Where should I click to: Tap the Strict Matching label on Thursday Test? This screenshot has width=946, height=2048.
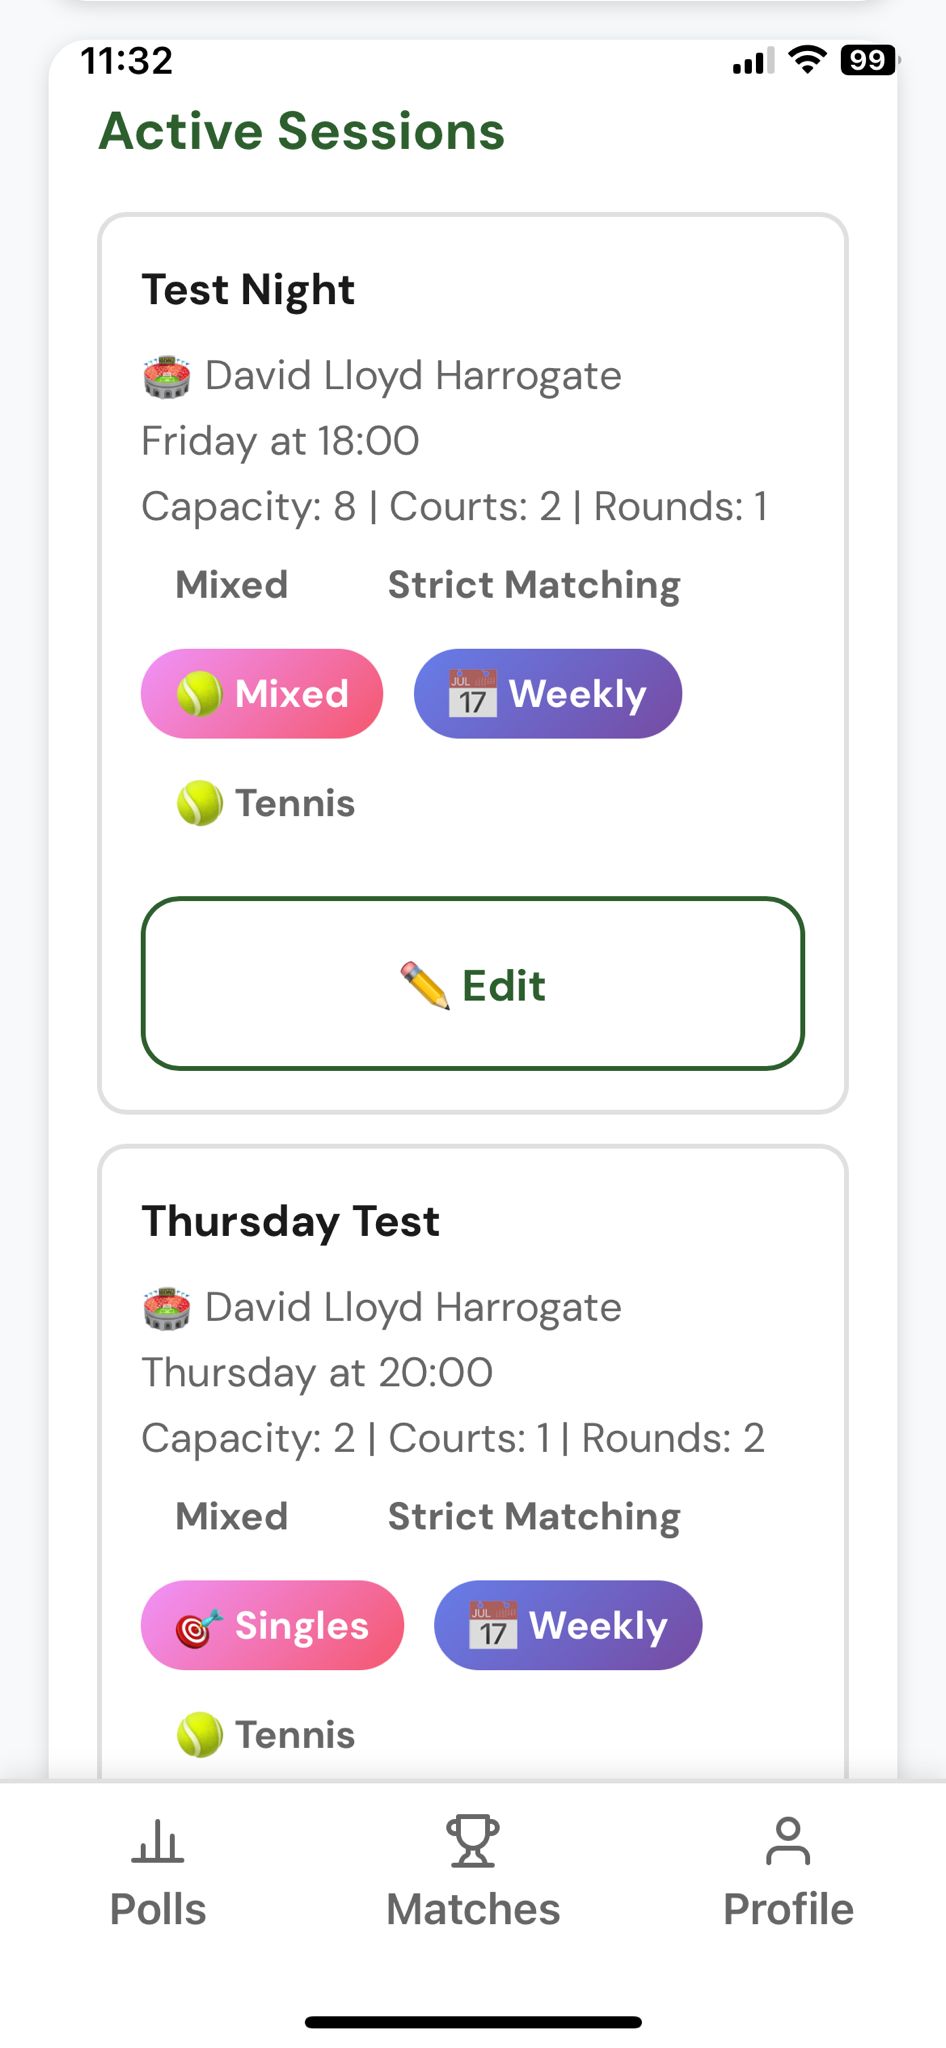click(533, 1516)
